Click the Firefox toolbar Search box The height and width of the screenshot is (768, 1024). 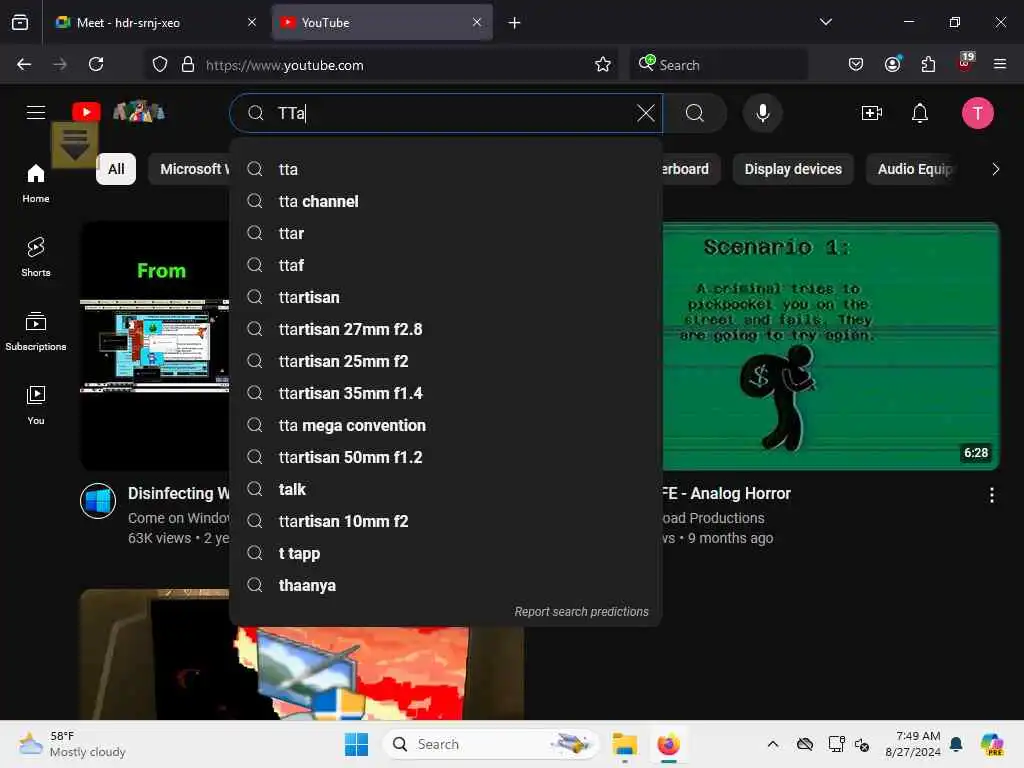[x=718, y=65]
